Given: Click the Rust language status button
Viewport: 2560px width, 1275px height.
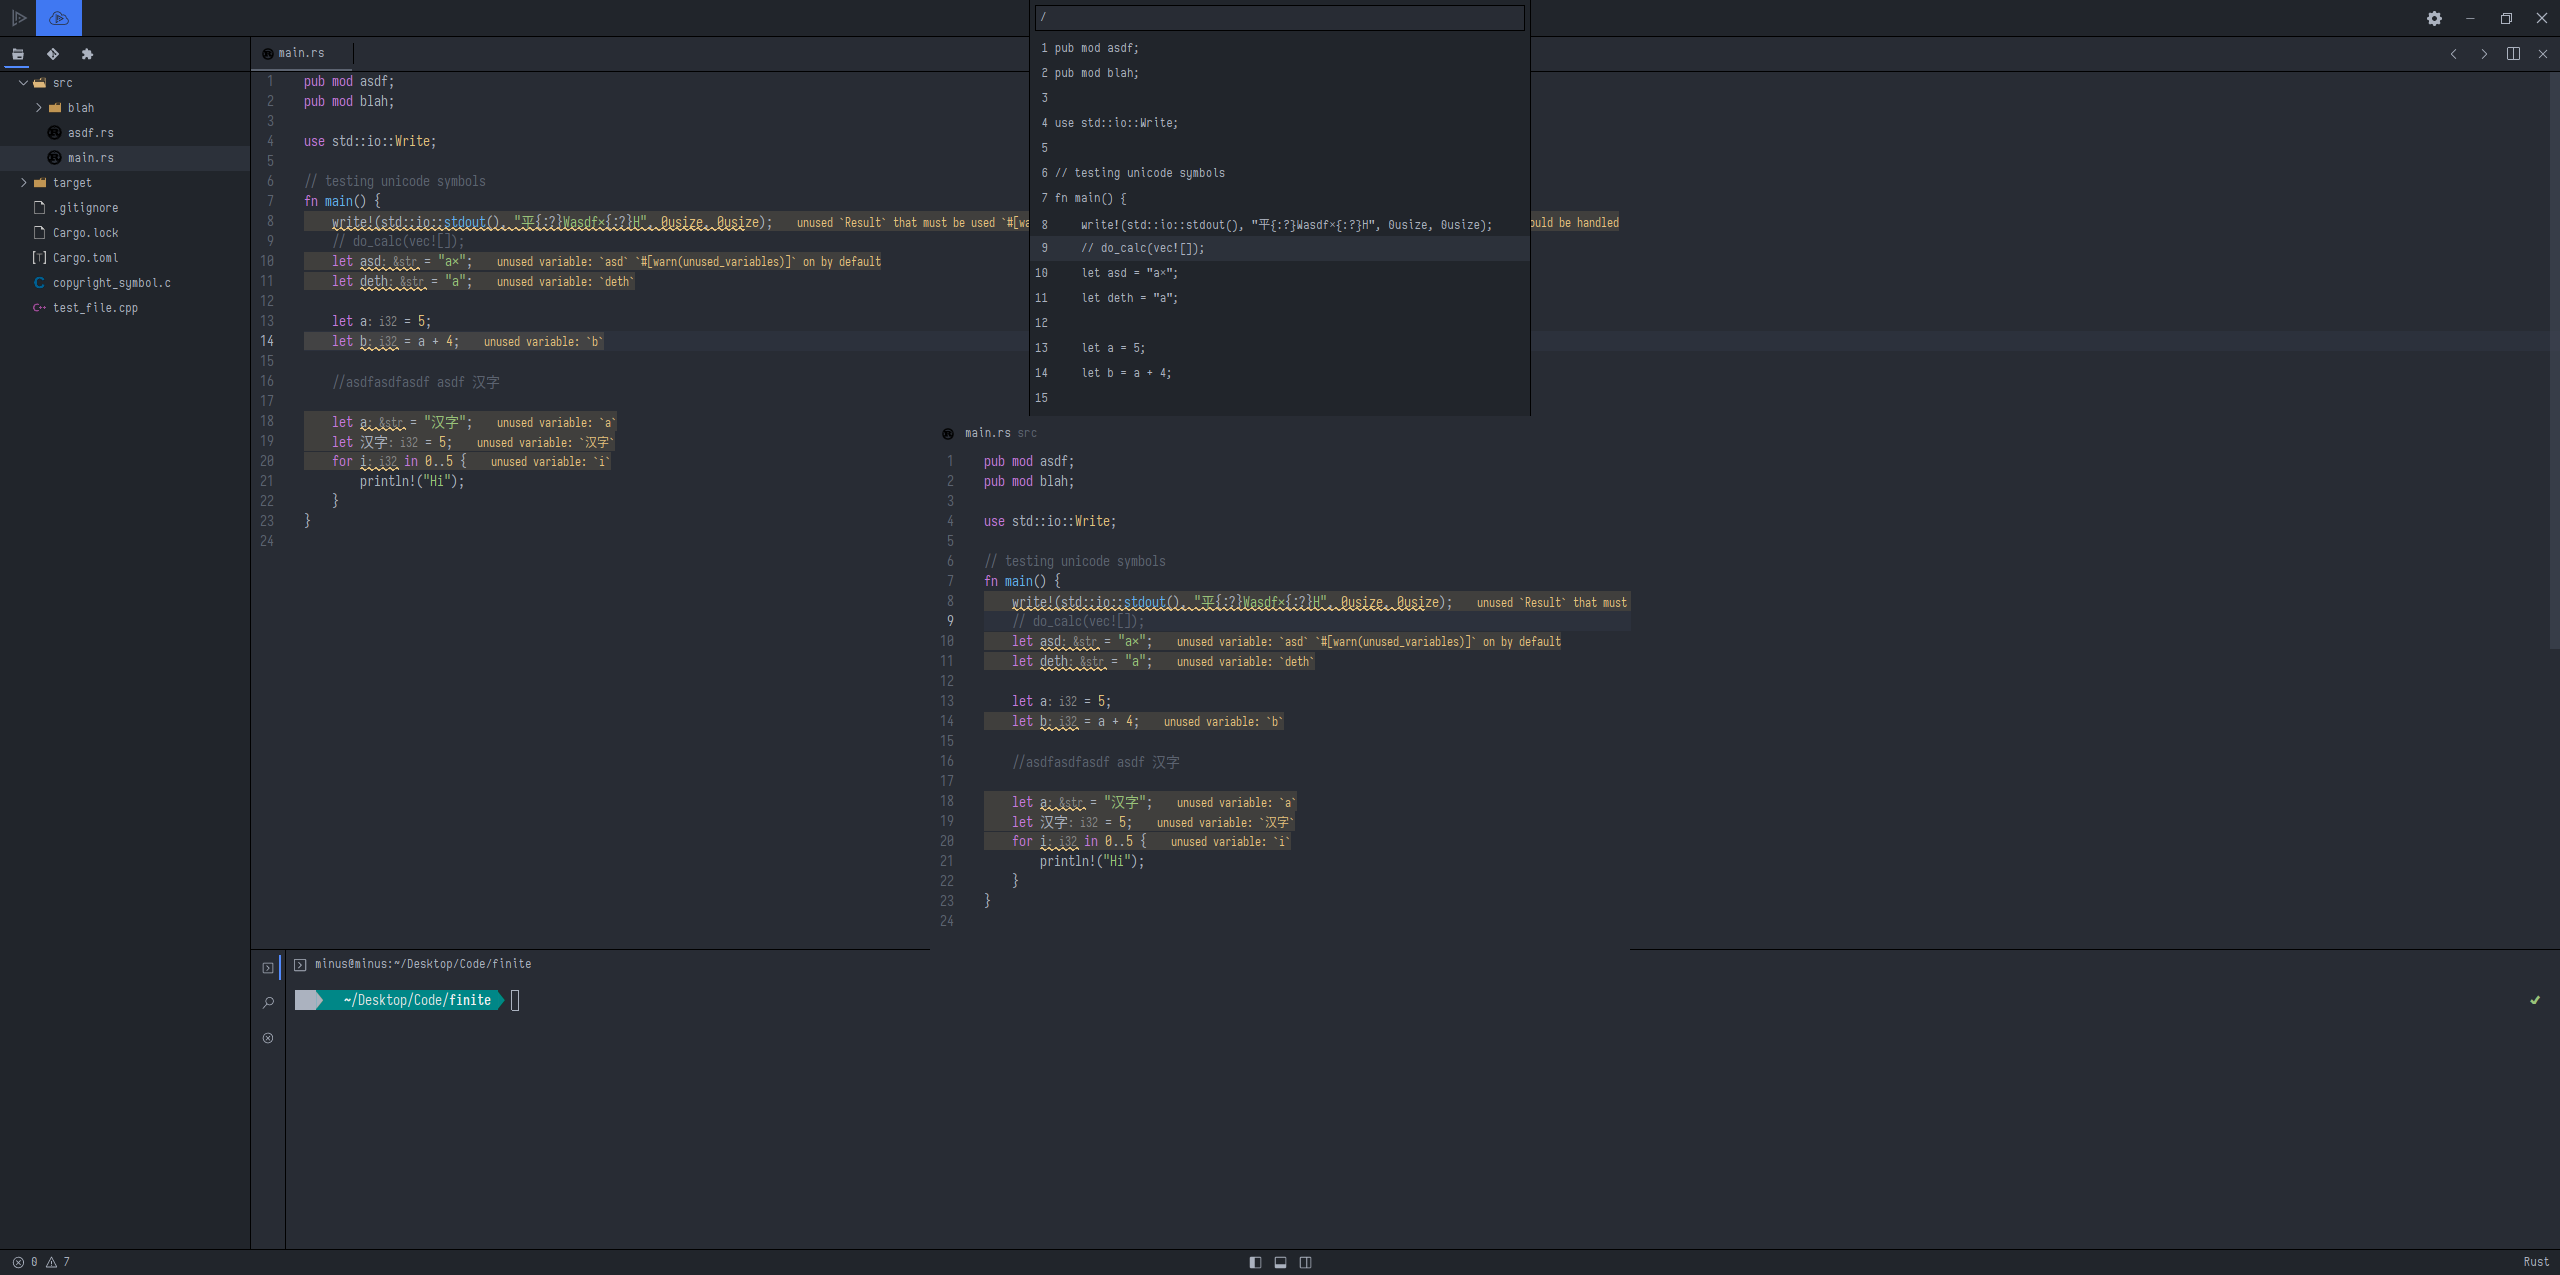Looking at the screenshot, I should [x=2536, y=1262].
